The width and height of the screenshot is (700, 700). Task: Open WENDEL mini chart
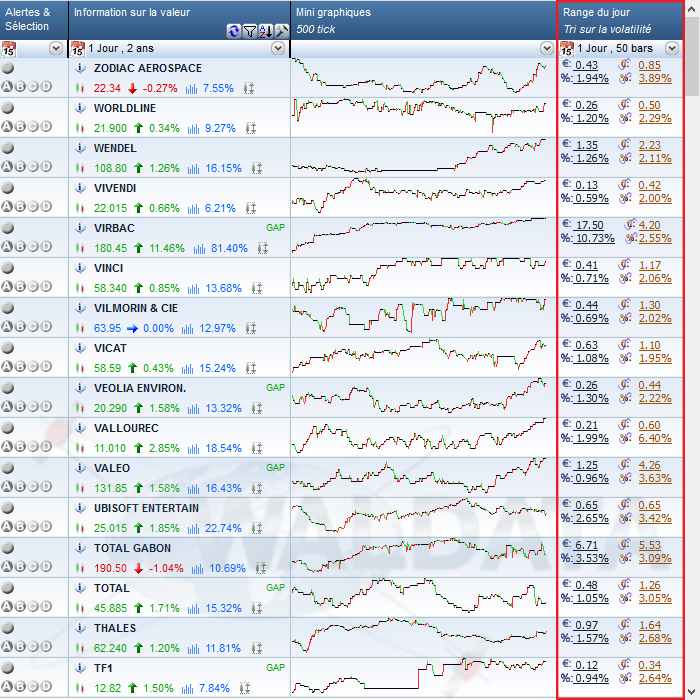(x=420, y=157)
